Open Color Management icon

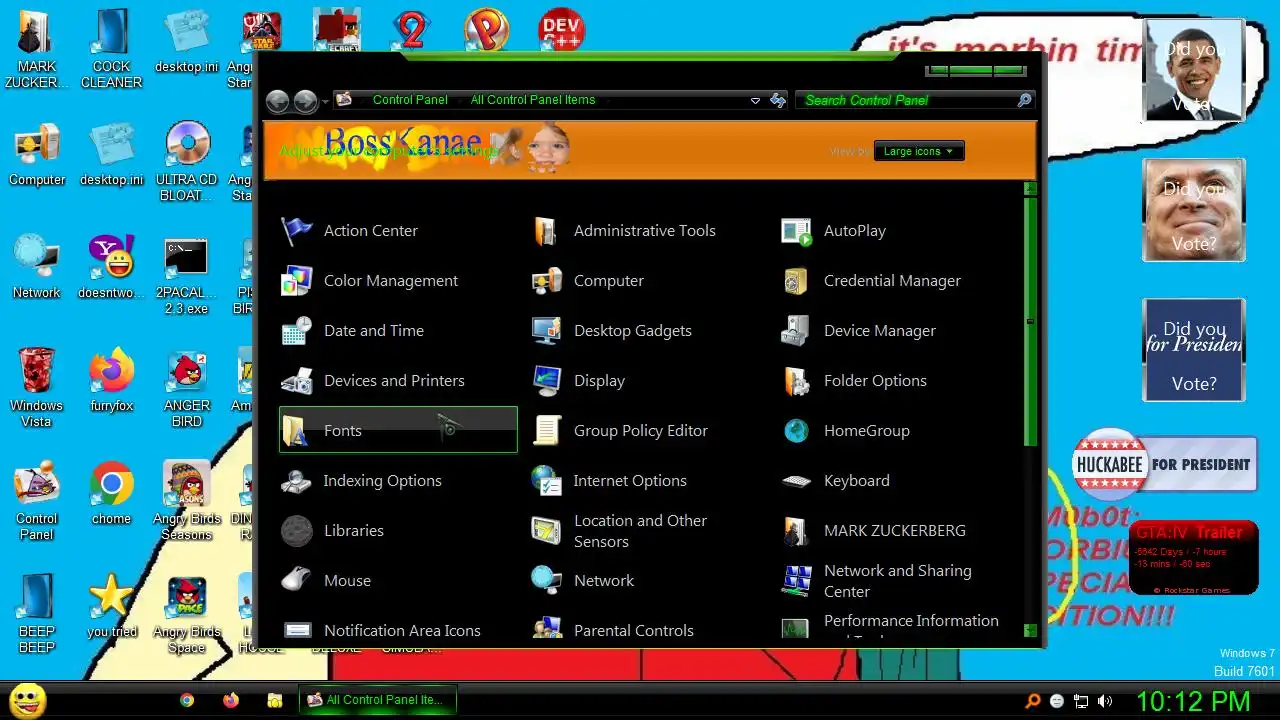pyautogui.click(x=296, y=281)
